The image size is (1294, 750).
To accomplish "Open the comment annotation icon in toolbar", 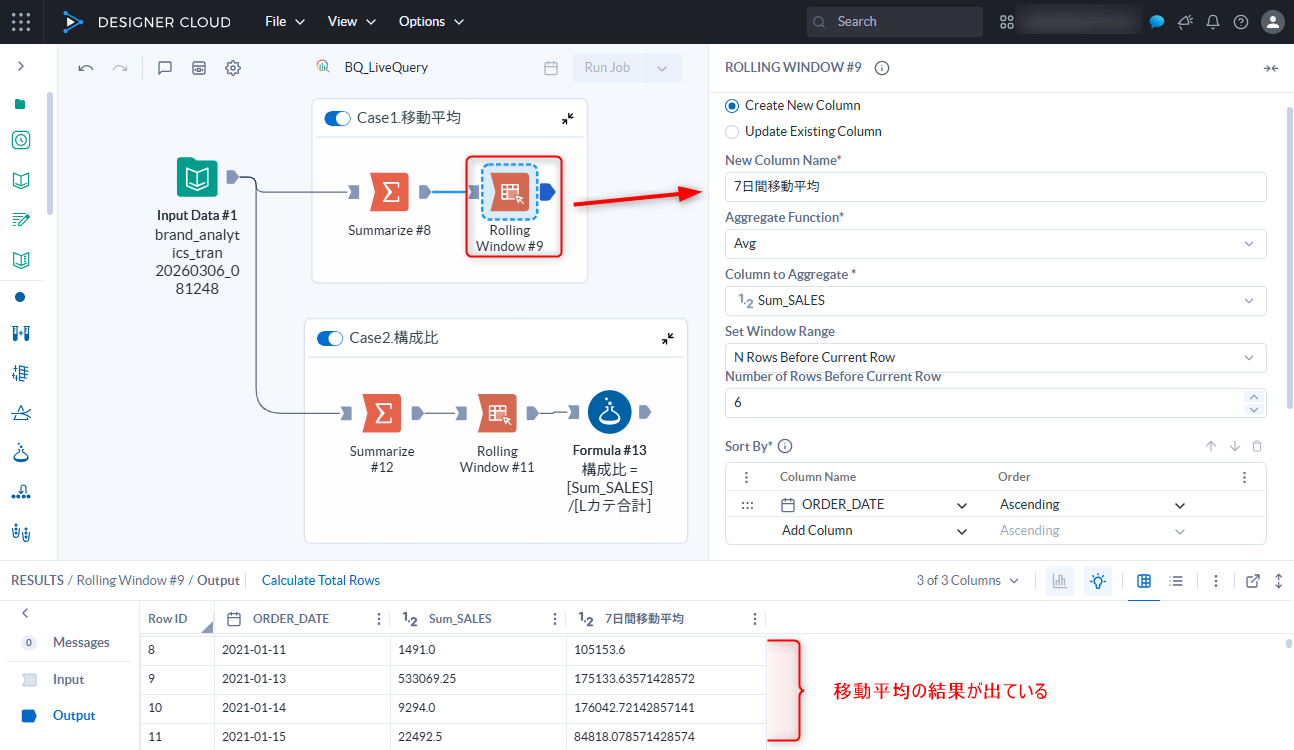I will point(165,68).
